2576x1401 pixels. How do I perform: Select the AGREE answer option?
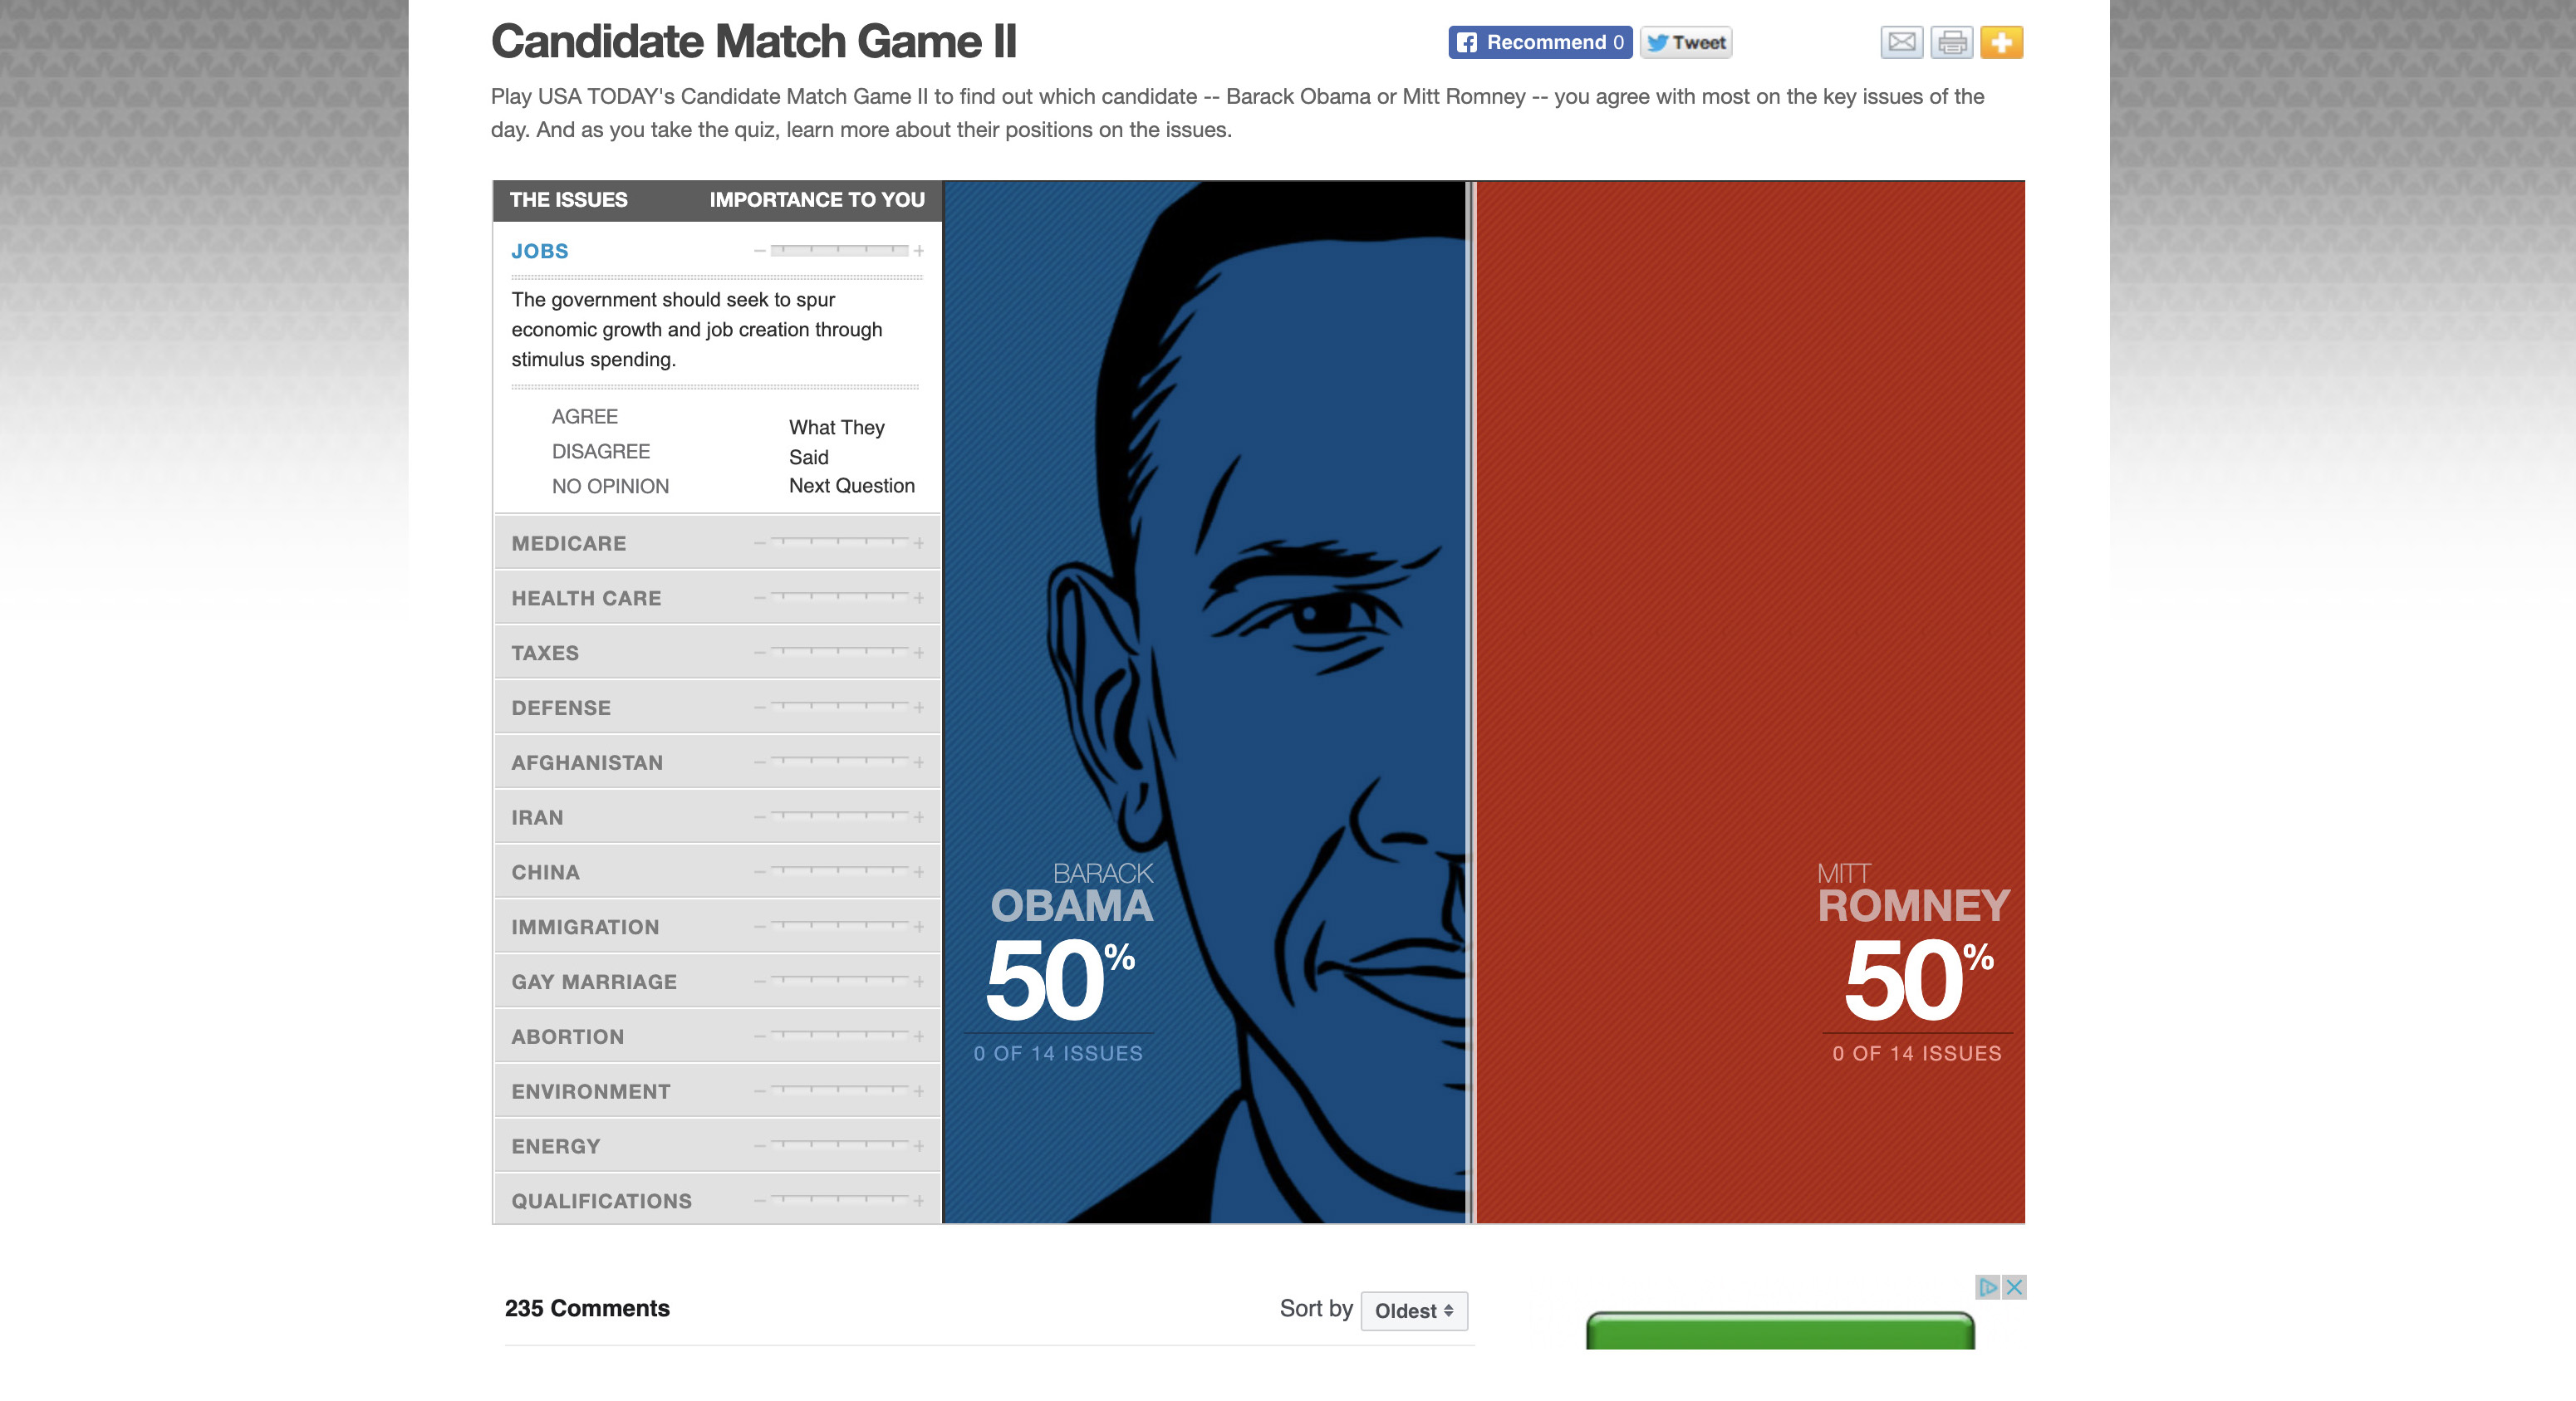[x=585, y=417]
